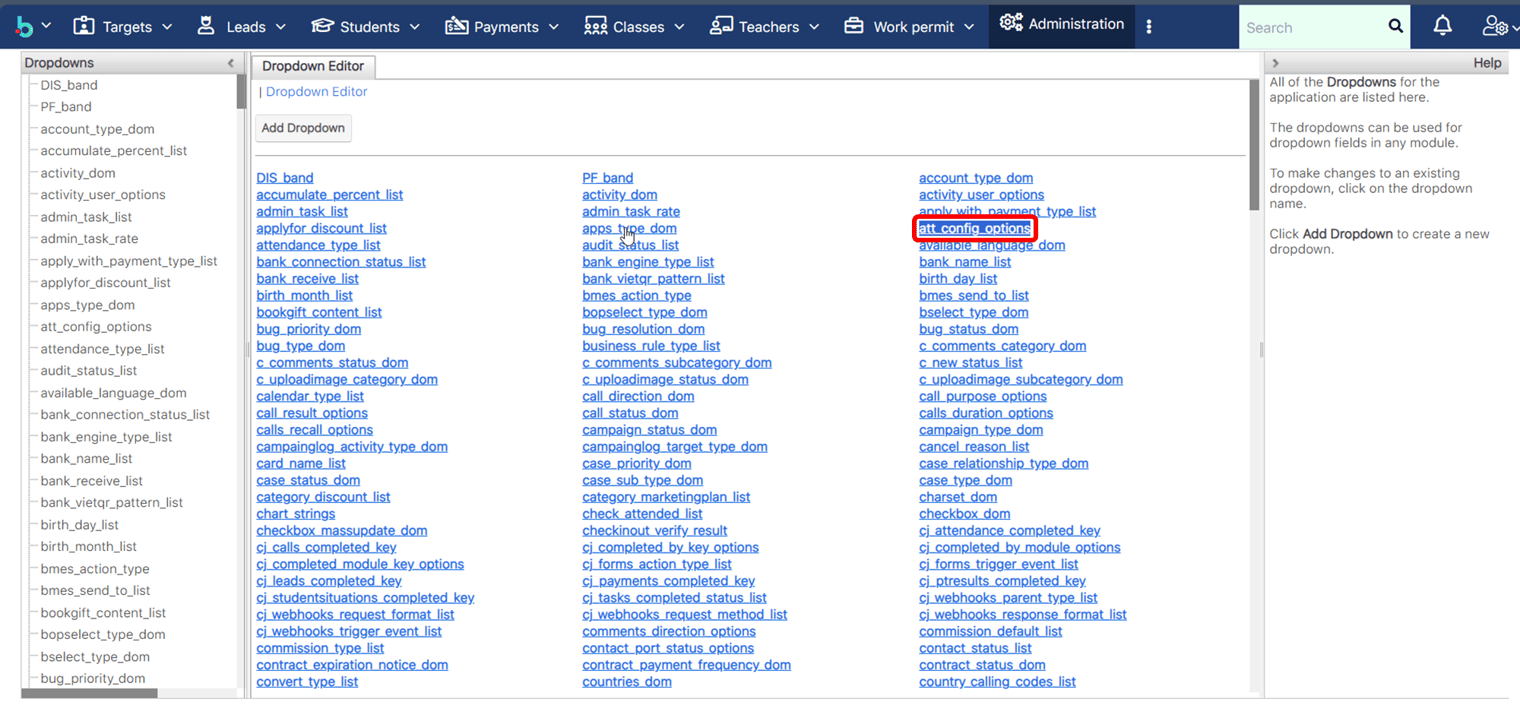Click the Administration gear icon

(x=1011, y=24)
